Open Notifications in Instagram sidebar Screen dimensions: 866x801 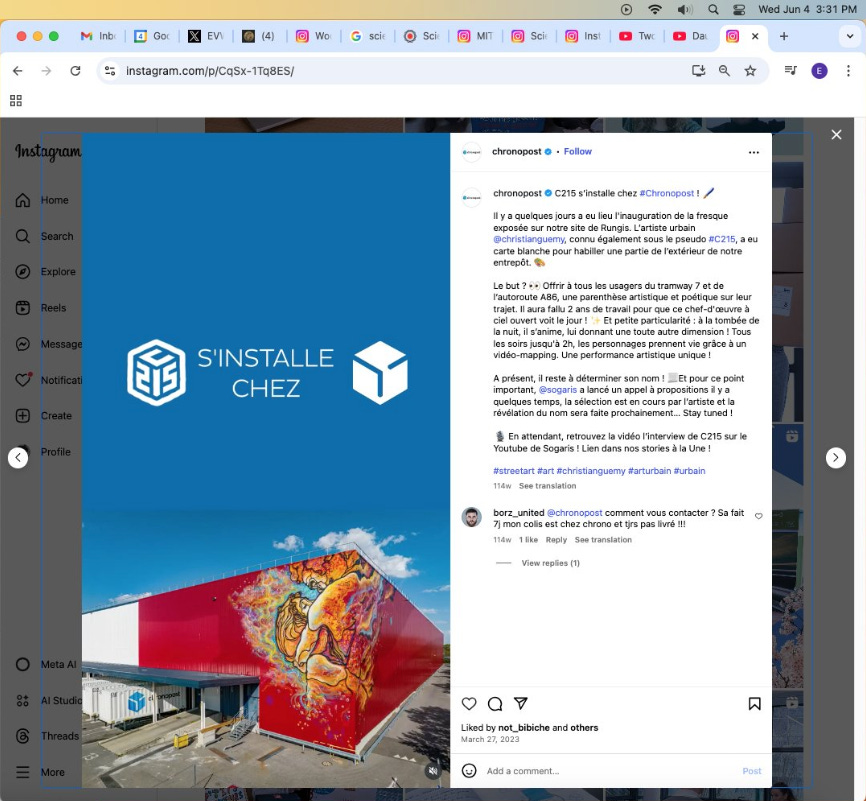point(49,380)
